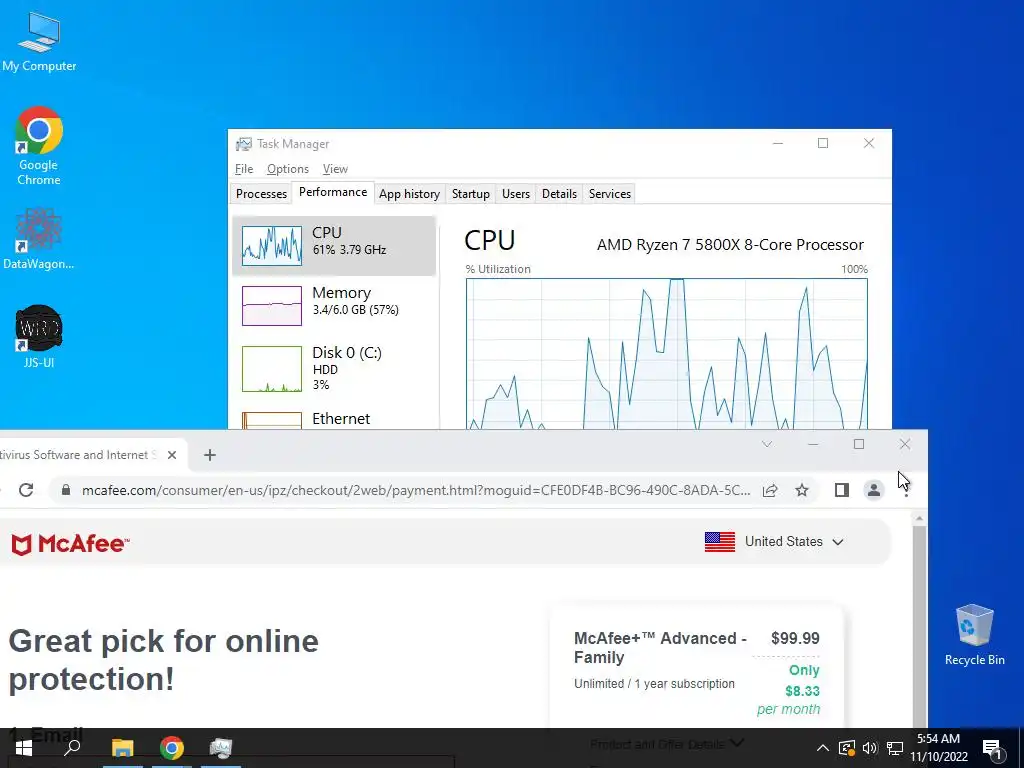Open the Windows Start menu
Image resolution: width=1024 pixels, height=768 pixels.
point(24,748)
